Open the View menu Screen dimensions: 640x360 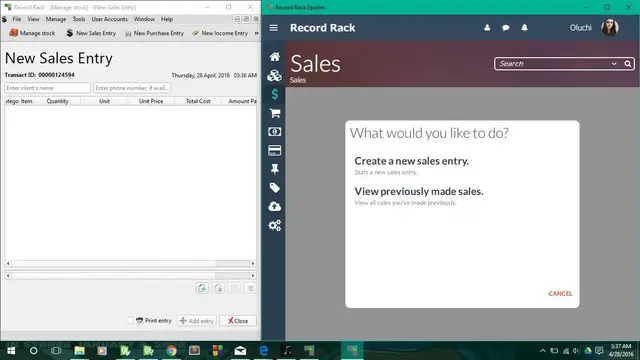click(33, 19)
